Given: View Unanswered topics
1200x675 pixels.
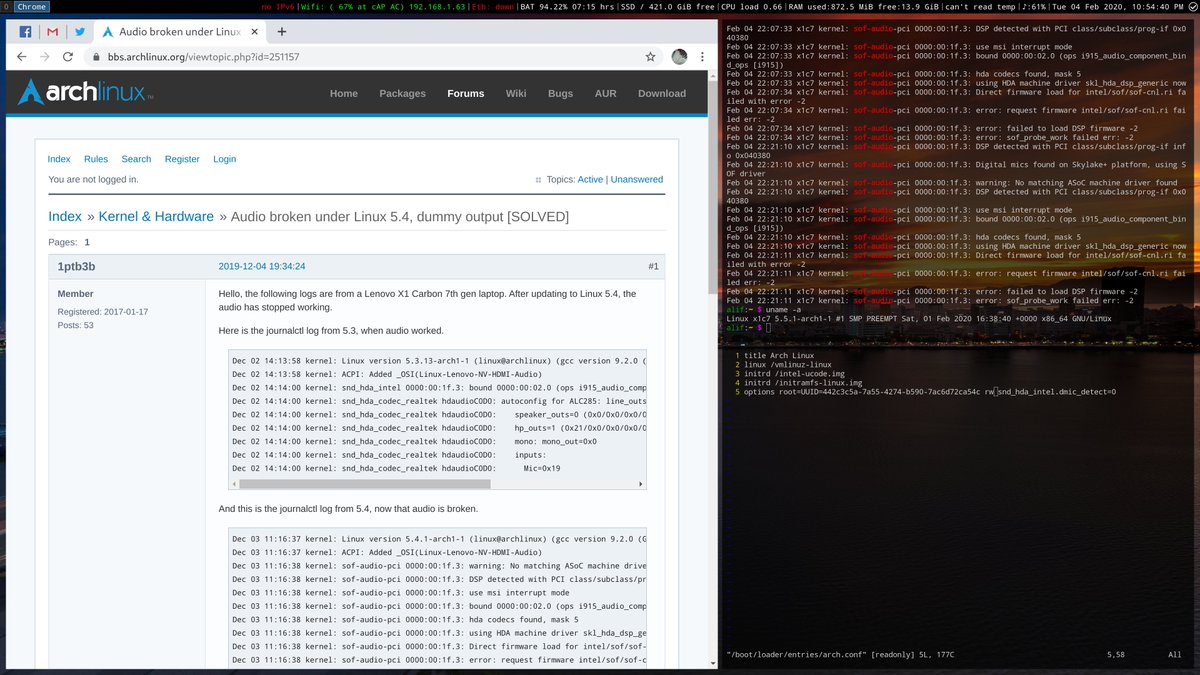Looking at the screenshot, I should (x=637, y=180).
